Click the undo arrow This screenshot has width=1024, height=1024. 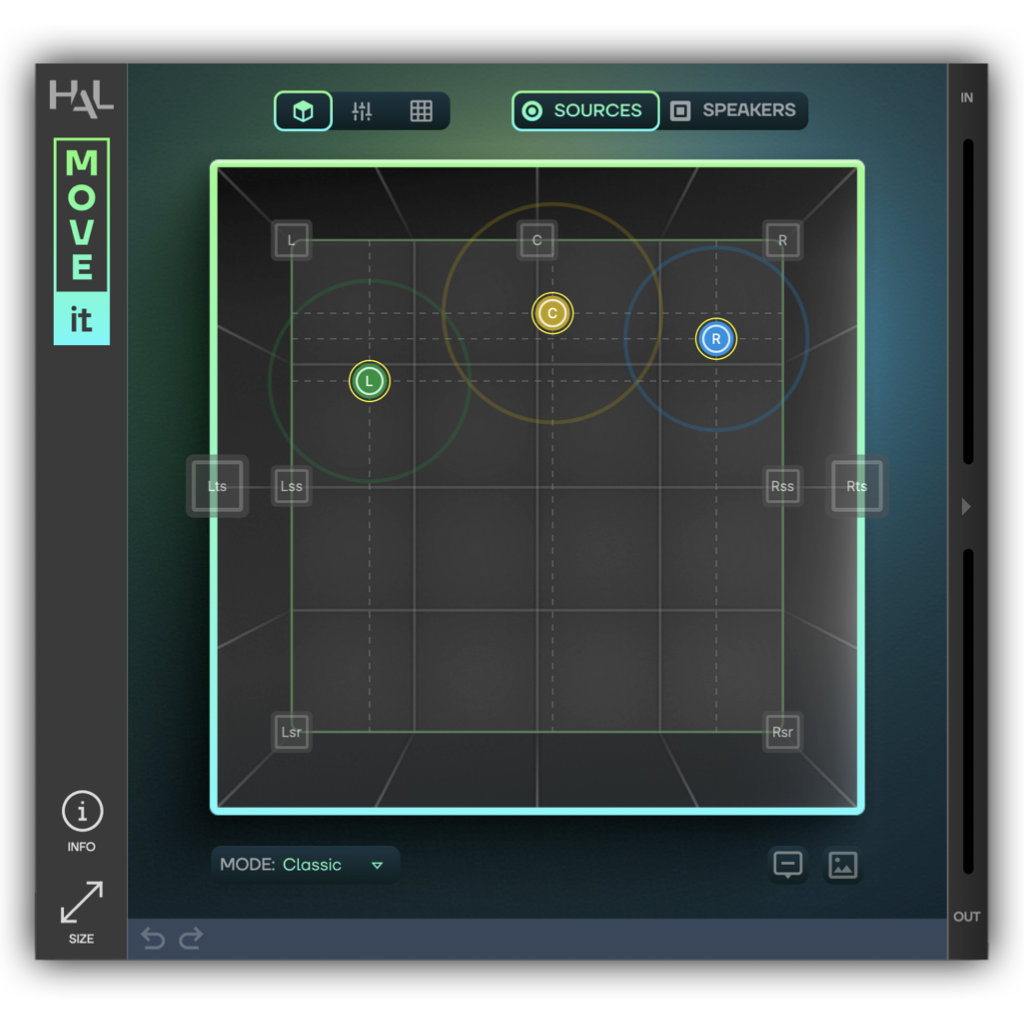point(153,938)
